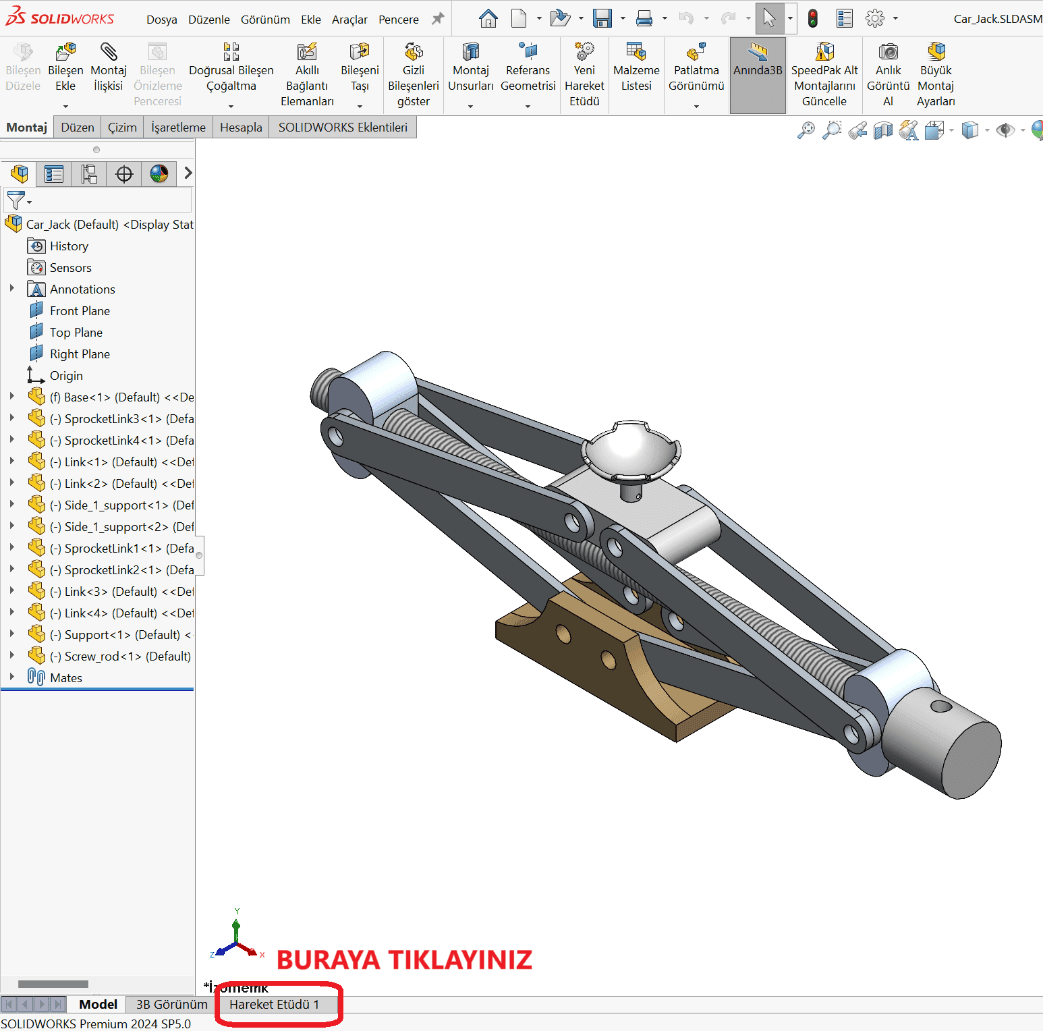Click the Front Plane item
Image resolution: width=1043 pixels, height=1031 pixels.
80,311
